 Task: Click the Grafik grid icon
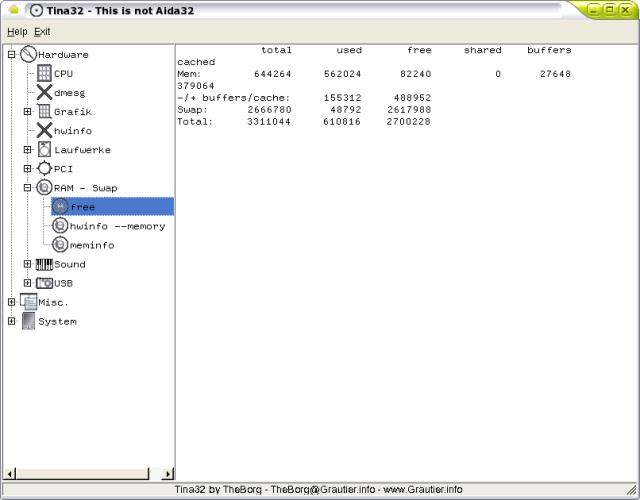[44, 111]
